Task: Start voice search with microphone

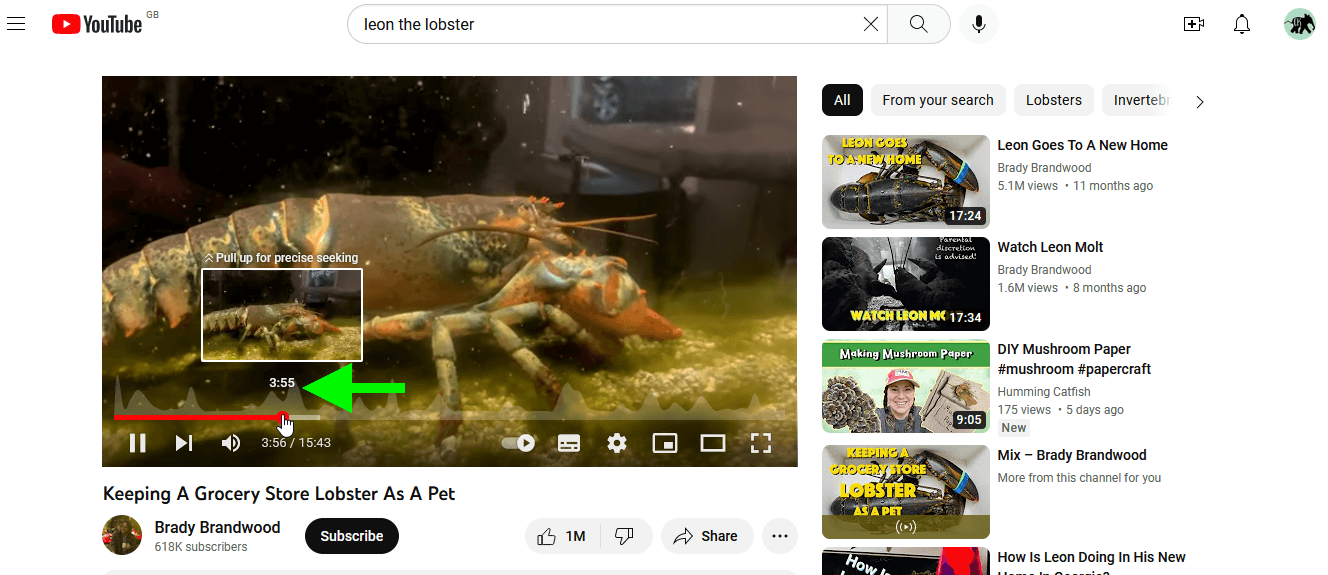Action: [x=979, y=24]
